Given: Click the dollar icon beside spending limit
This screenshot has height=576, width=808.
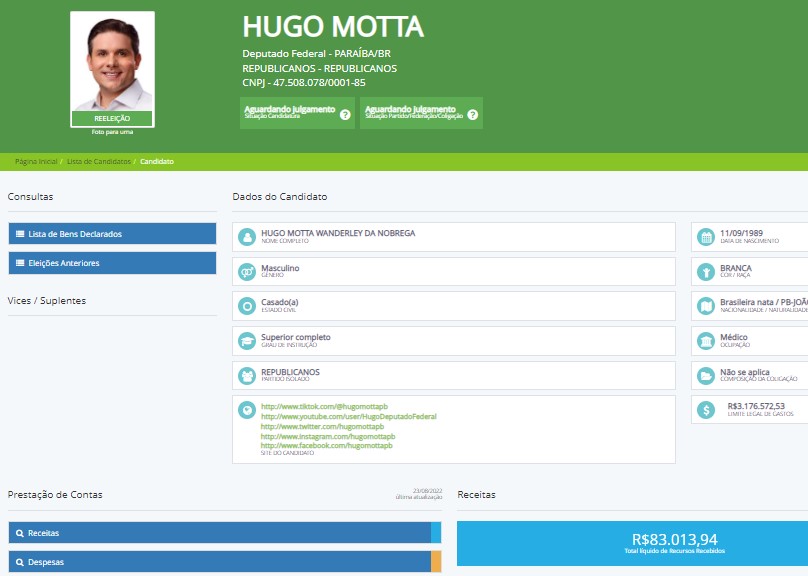Looking at the screenshot, I should pyautogui.click(x=706, y=409).
